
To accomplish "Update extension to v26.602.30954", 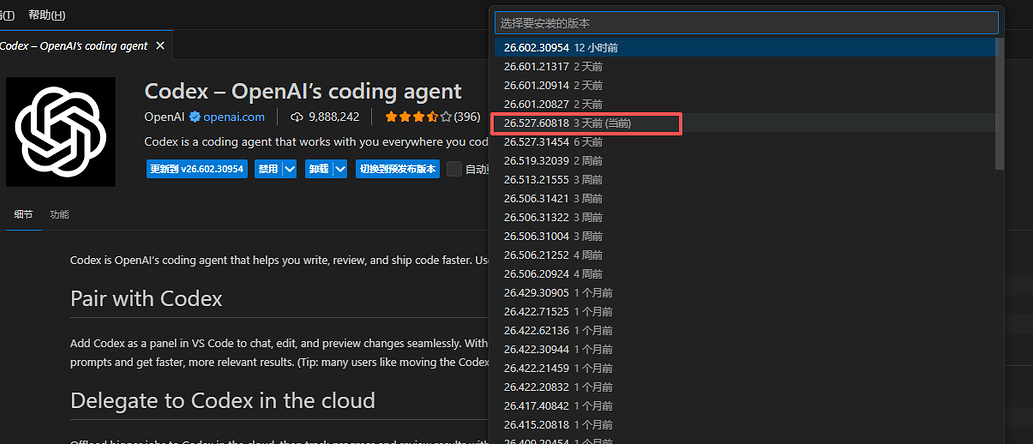I will pos(197,169).
